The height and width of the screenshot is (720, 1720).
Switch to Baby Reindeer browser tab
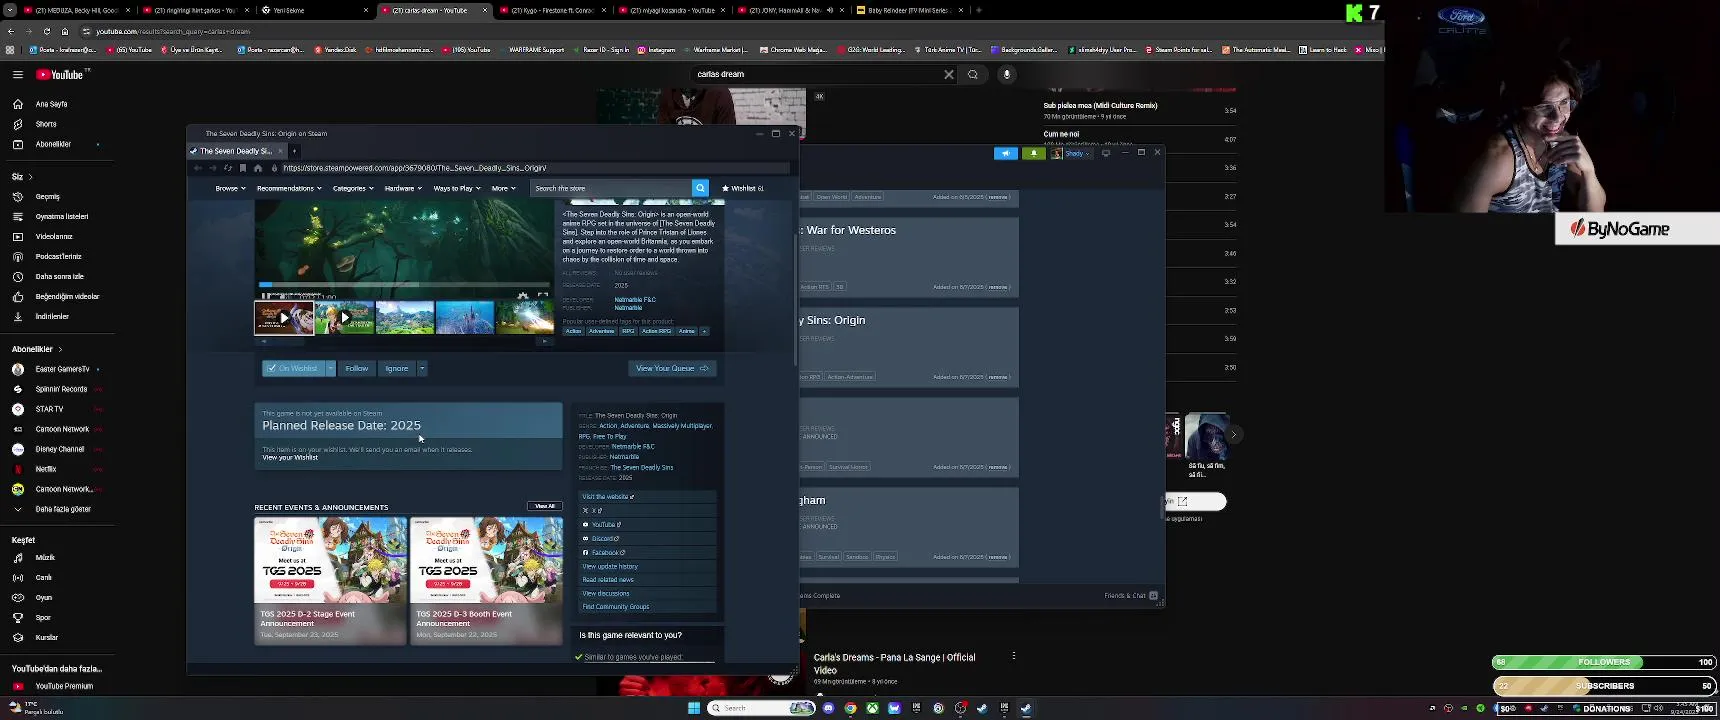click(912, 10)
